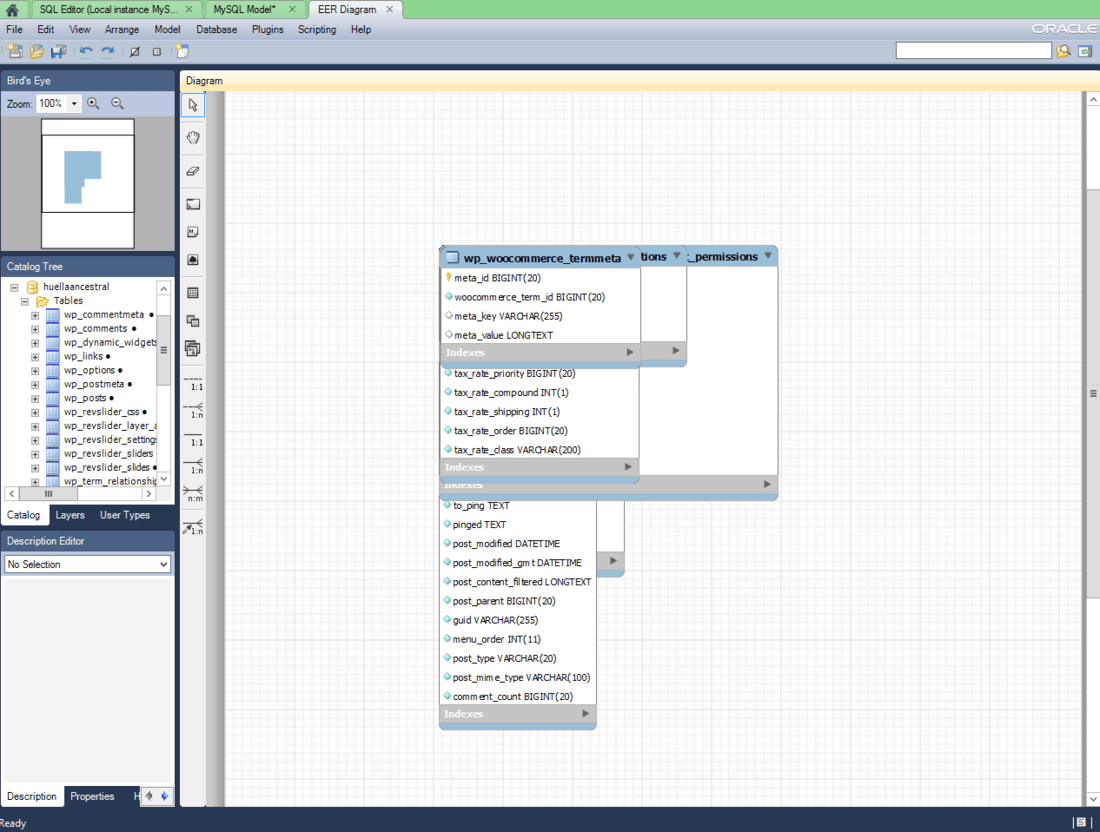This screenshot has width=1100, height=832.
Task: Zoom out the Bird's Eye view
Action: [x=117, y=103]
